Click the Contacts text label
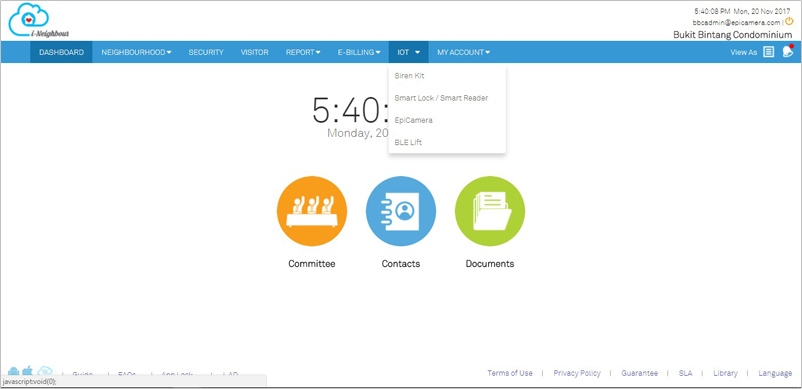 click(400, 264)
